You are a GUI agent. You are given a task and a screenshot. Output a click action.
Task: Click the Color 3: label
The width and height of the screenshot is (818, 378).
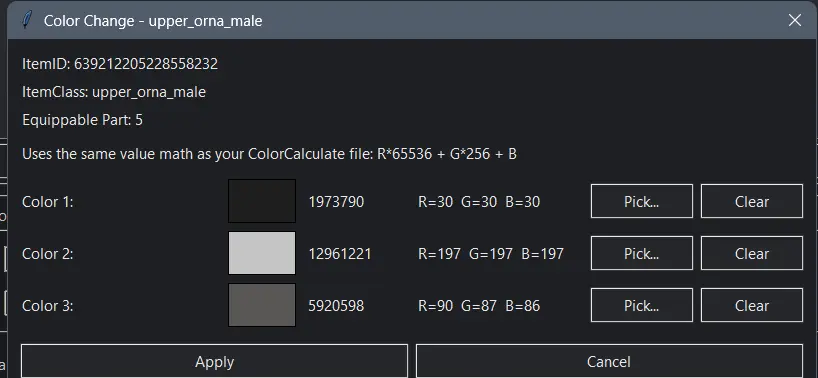coord(47,306)
